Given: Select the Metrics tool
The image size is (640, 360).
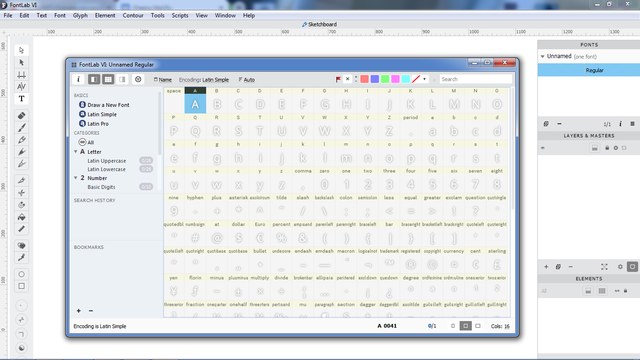Looking at the screenshot, I should point(22,75).
